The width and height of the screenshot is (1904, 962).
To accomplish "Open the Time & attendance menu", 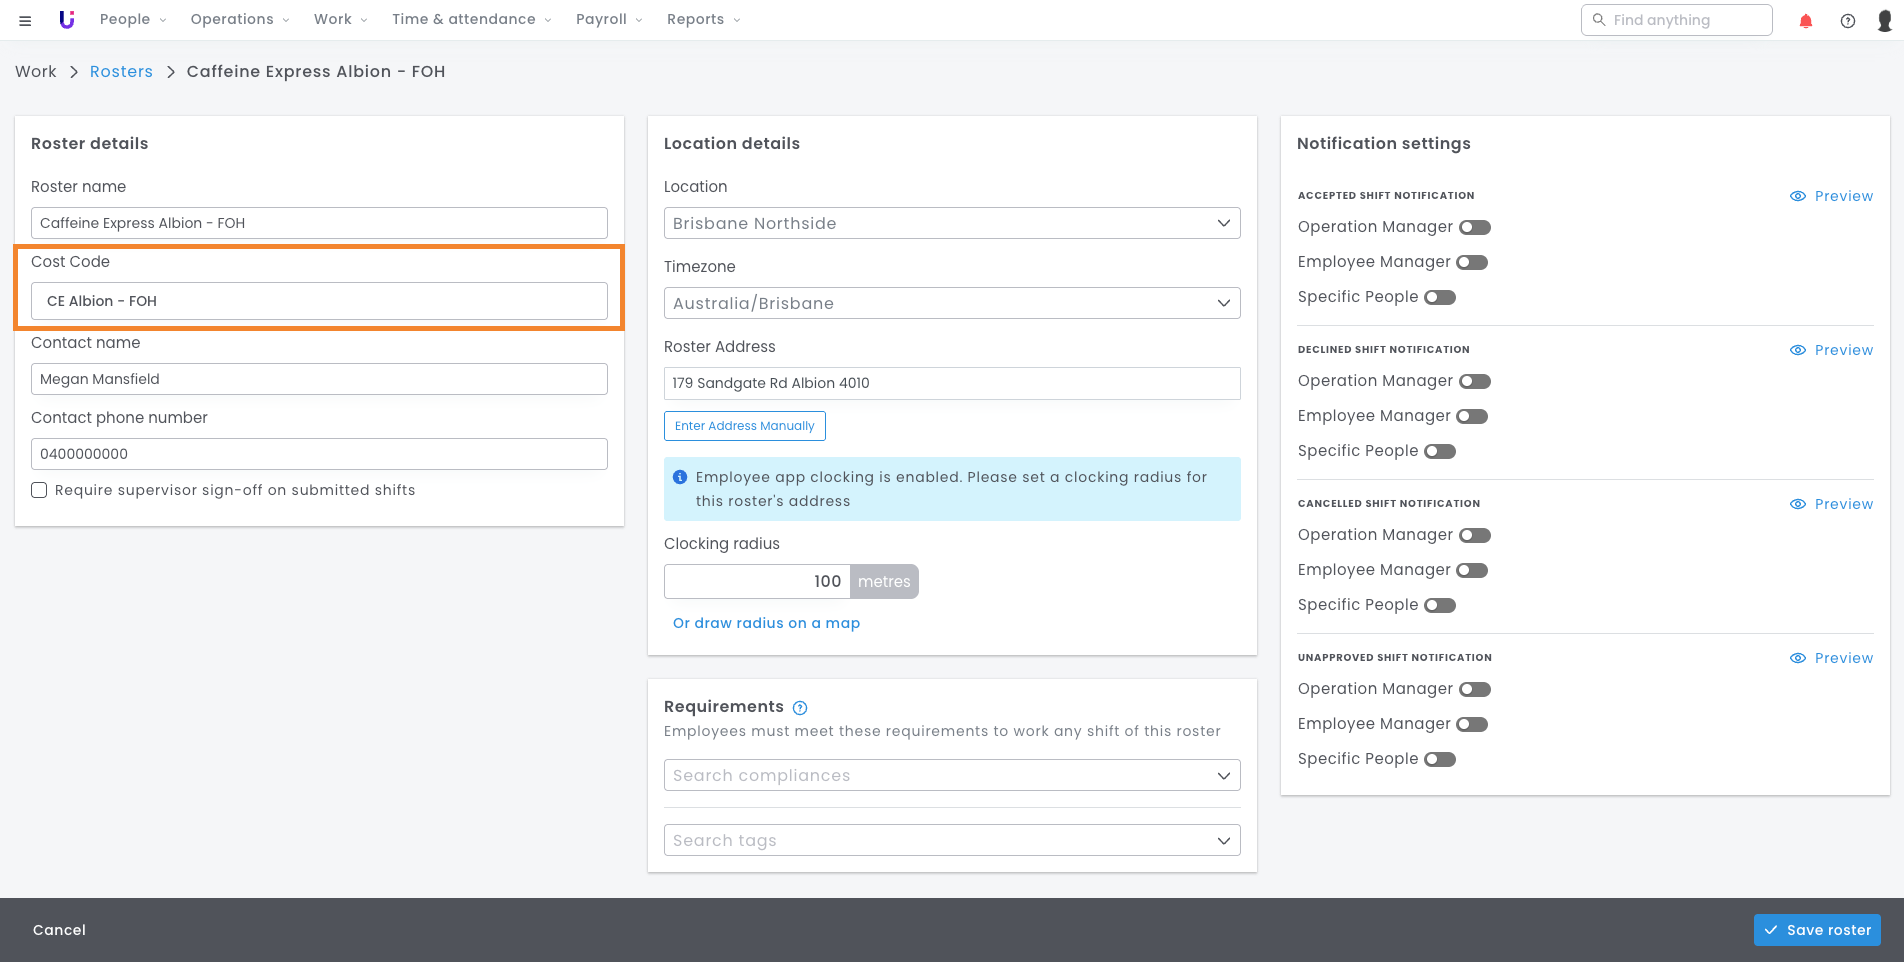I will (471, 20).
